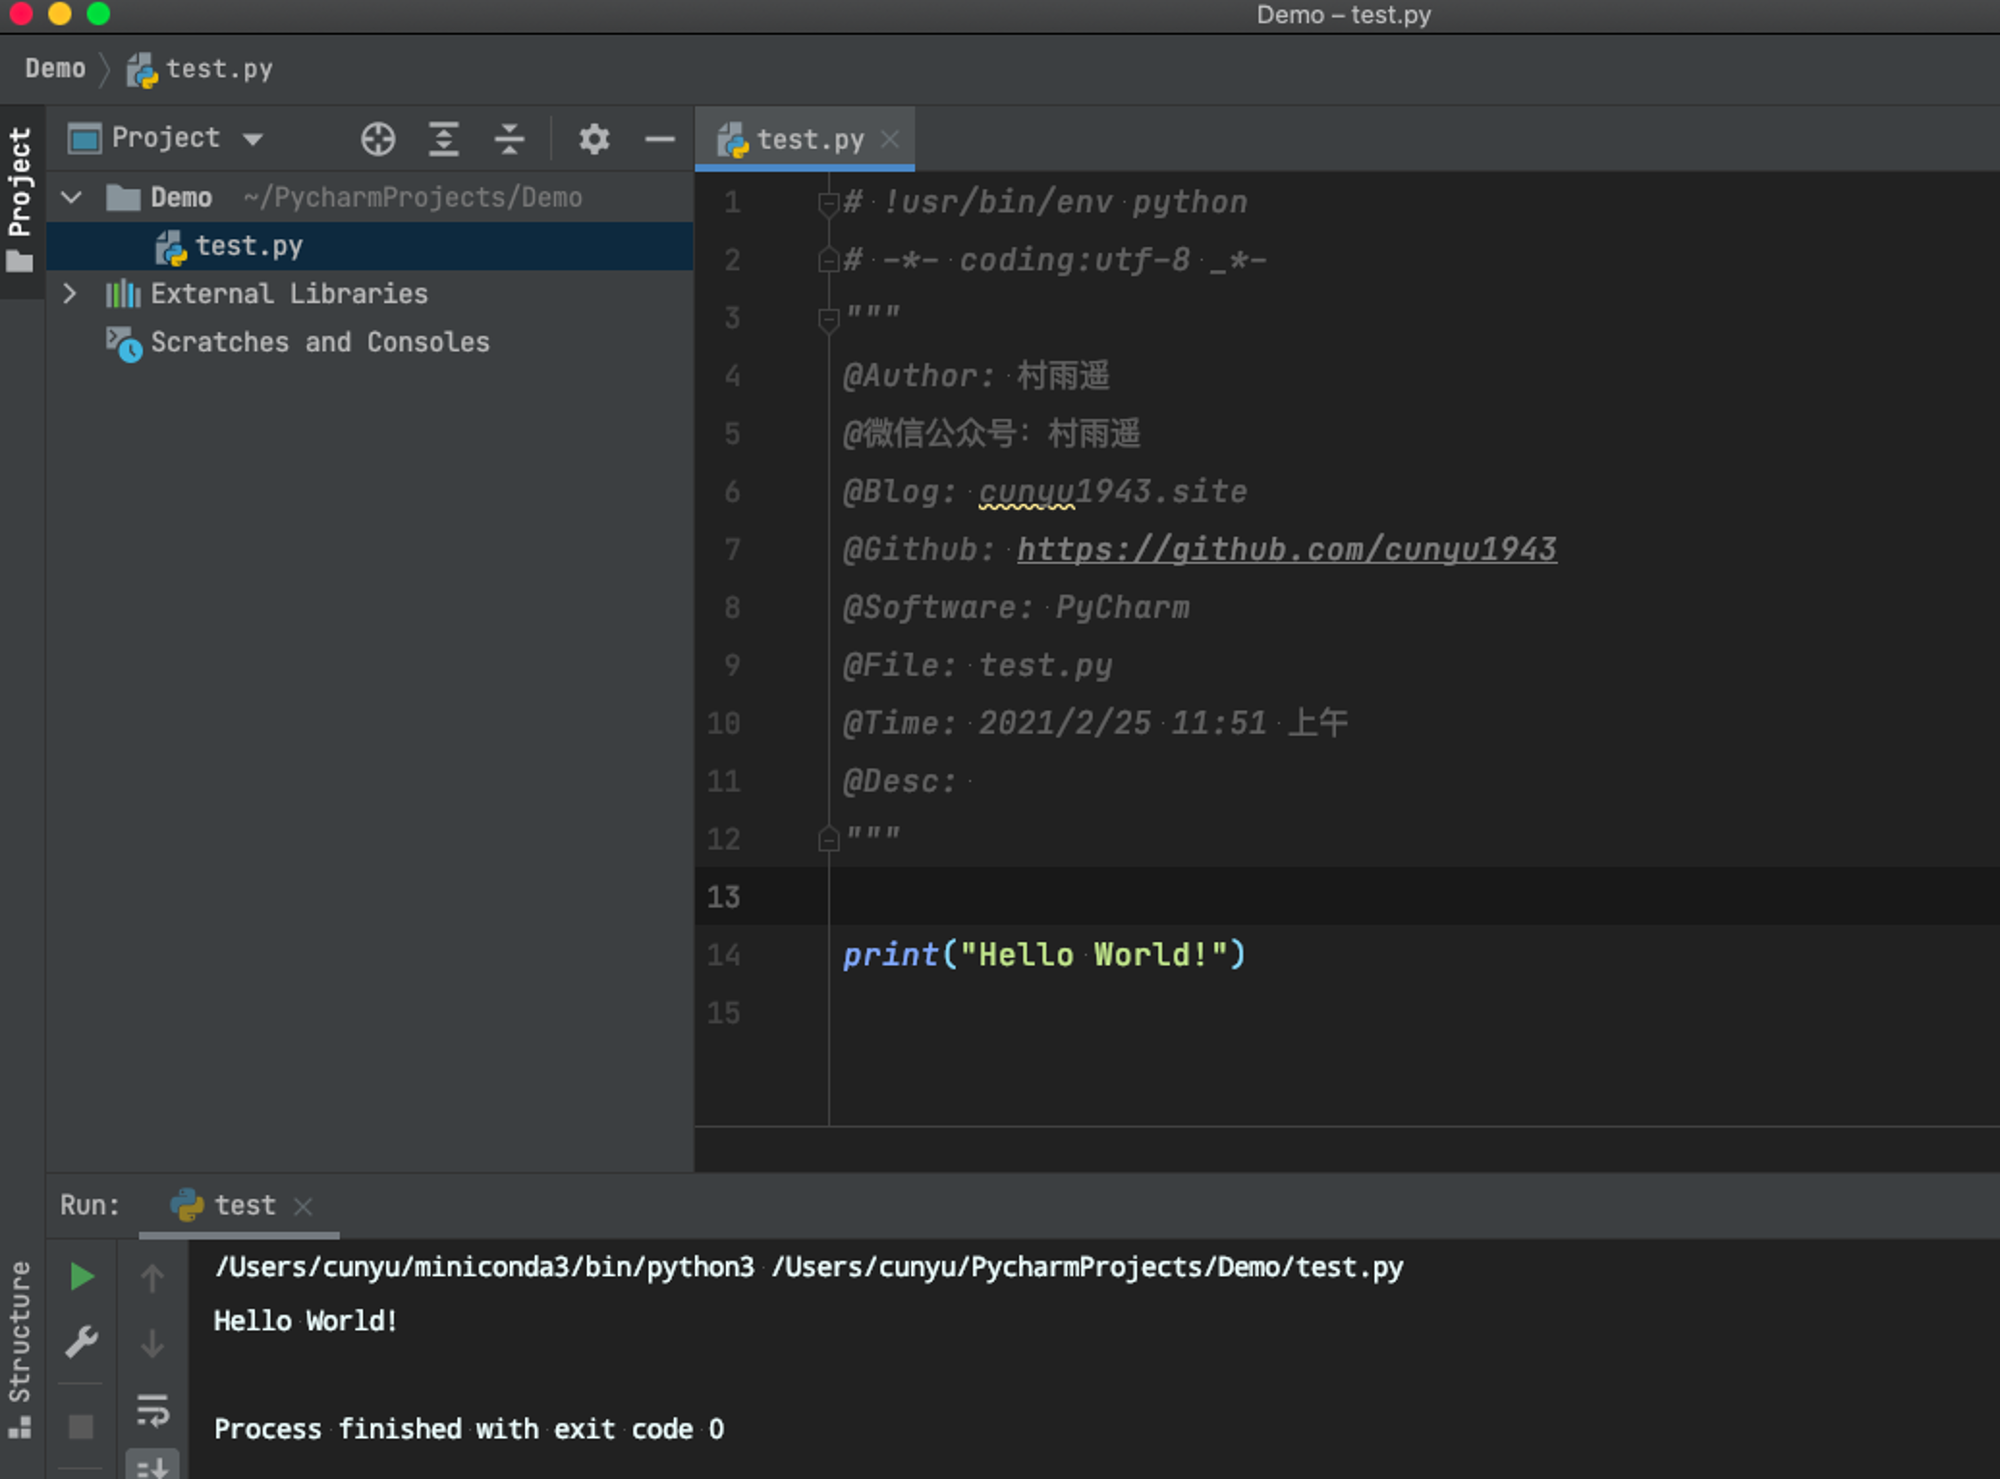Open Project panel settings gear
This screenshot has width=2000, height=1479.
pyautogui.click(x=594, y=139)
